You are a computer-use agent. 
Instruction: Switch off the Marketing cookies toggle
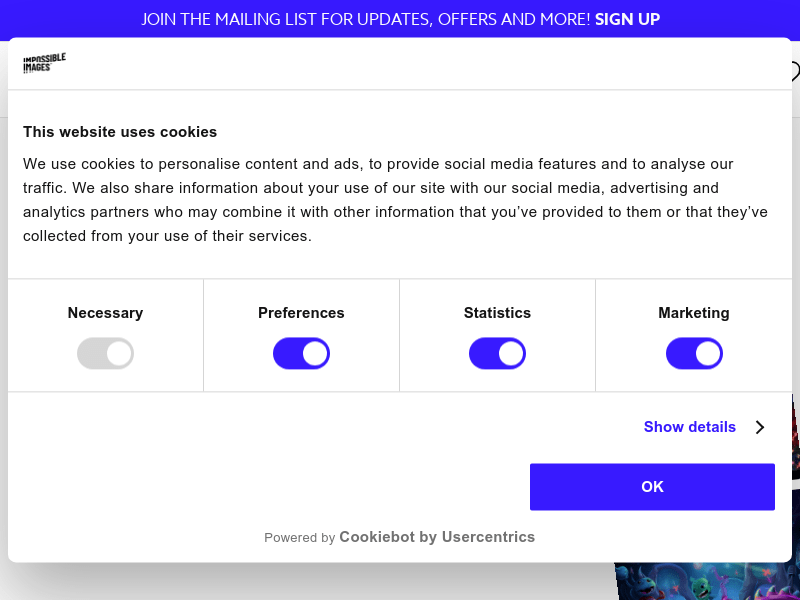pyautogui.click(x=694, y=353)
